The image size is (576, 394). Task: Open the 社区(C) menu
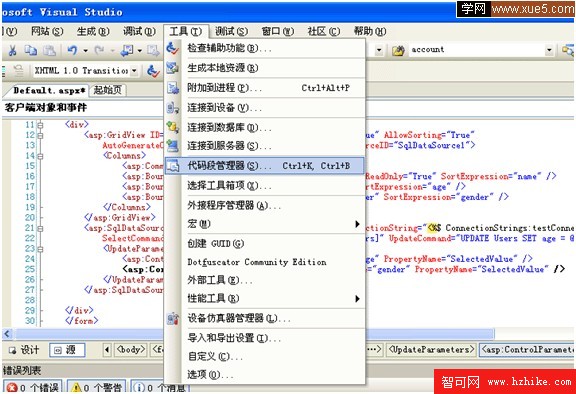[323, 32]
